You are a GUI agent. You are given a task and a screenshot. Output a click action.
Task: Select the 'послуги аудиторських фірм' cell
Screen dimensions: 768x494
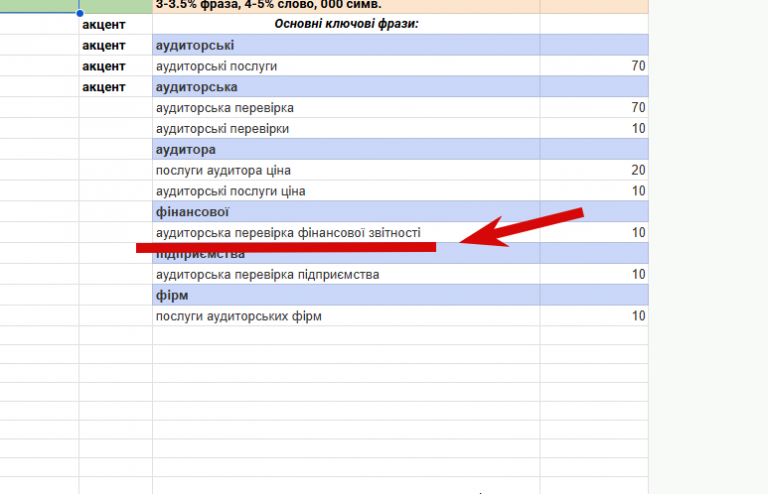[346, 316]
